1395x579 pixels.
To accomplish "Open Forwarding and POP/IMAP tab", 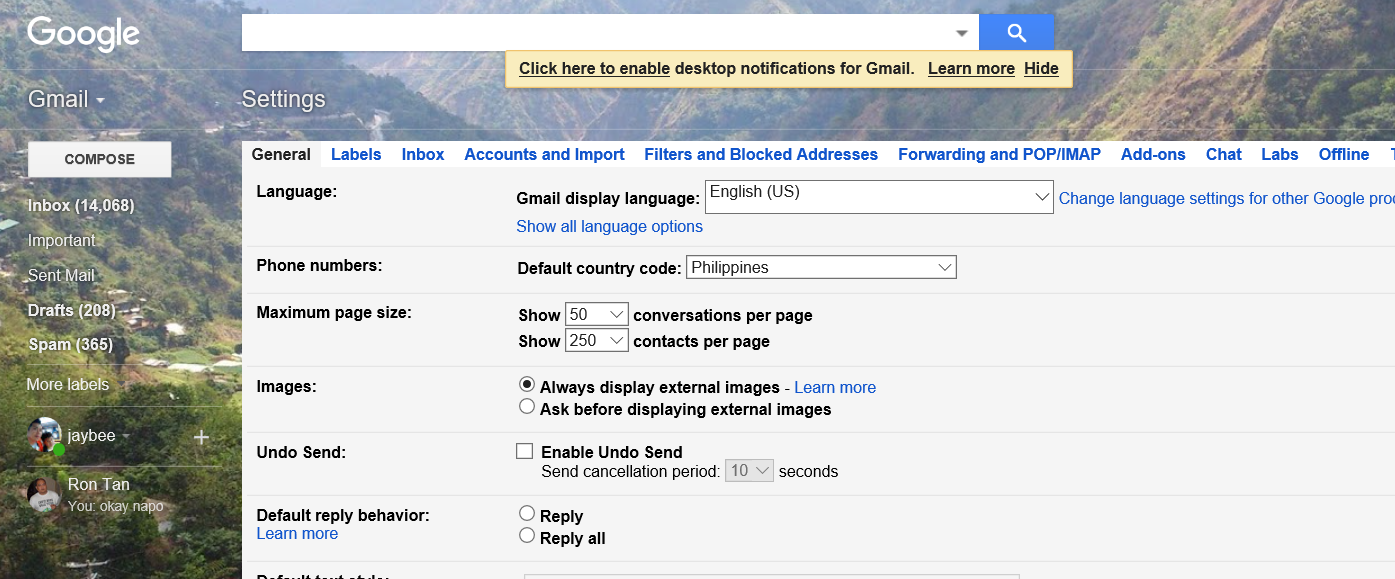I will tap(999, 154).
